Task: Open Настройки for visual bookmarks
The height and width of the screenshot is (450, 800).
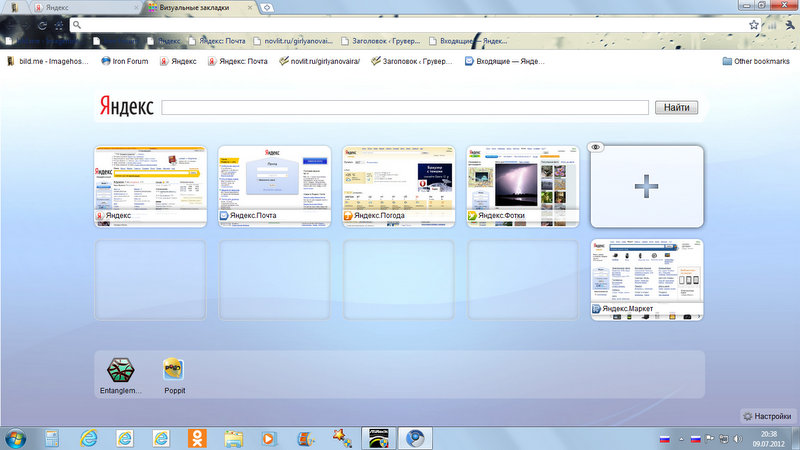Action: tap(767, 416)
